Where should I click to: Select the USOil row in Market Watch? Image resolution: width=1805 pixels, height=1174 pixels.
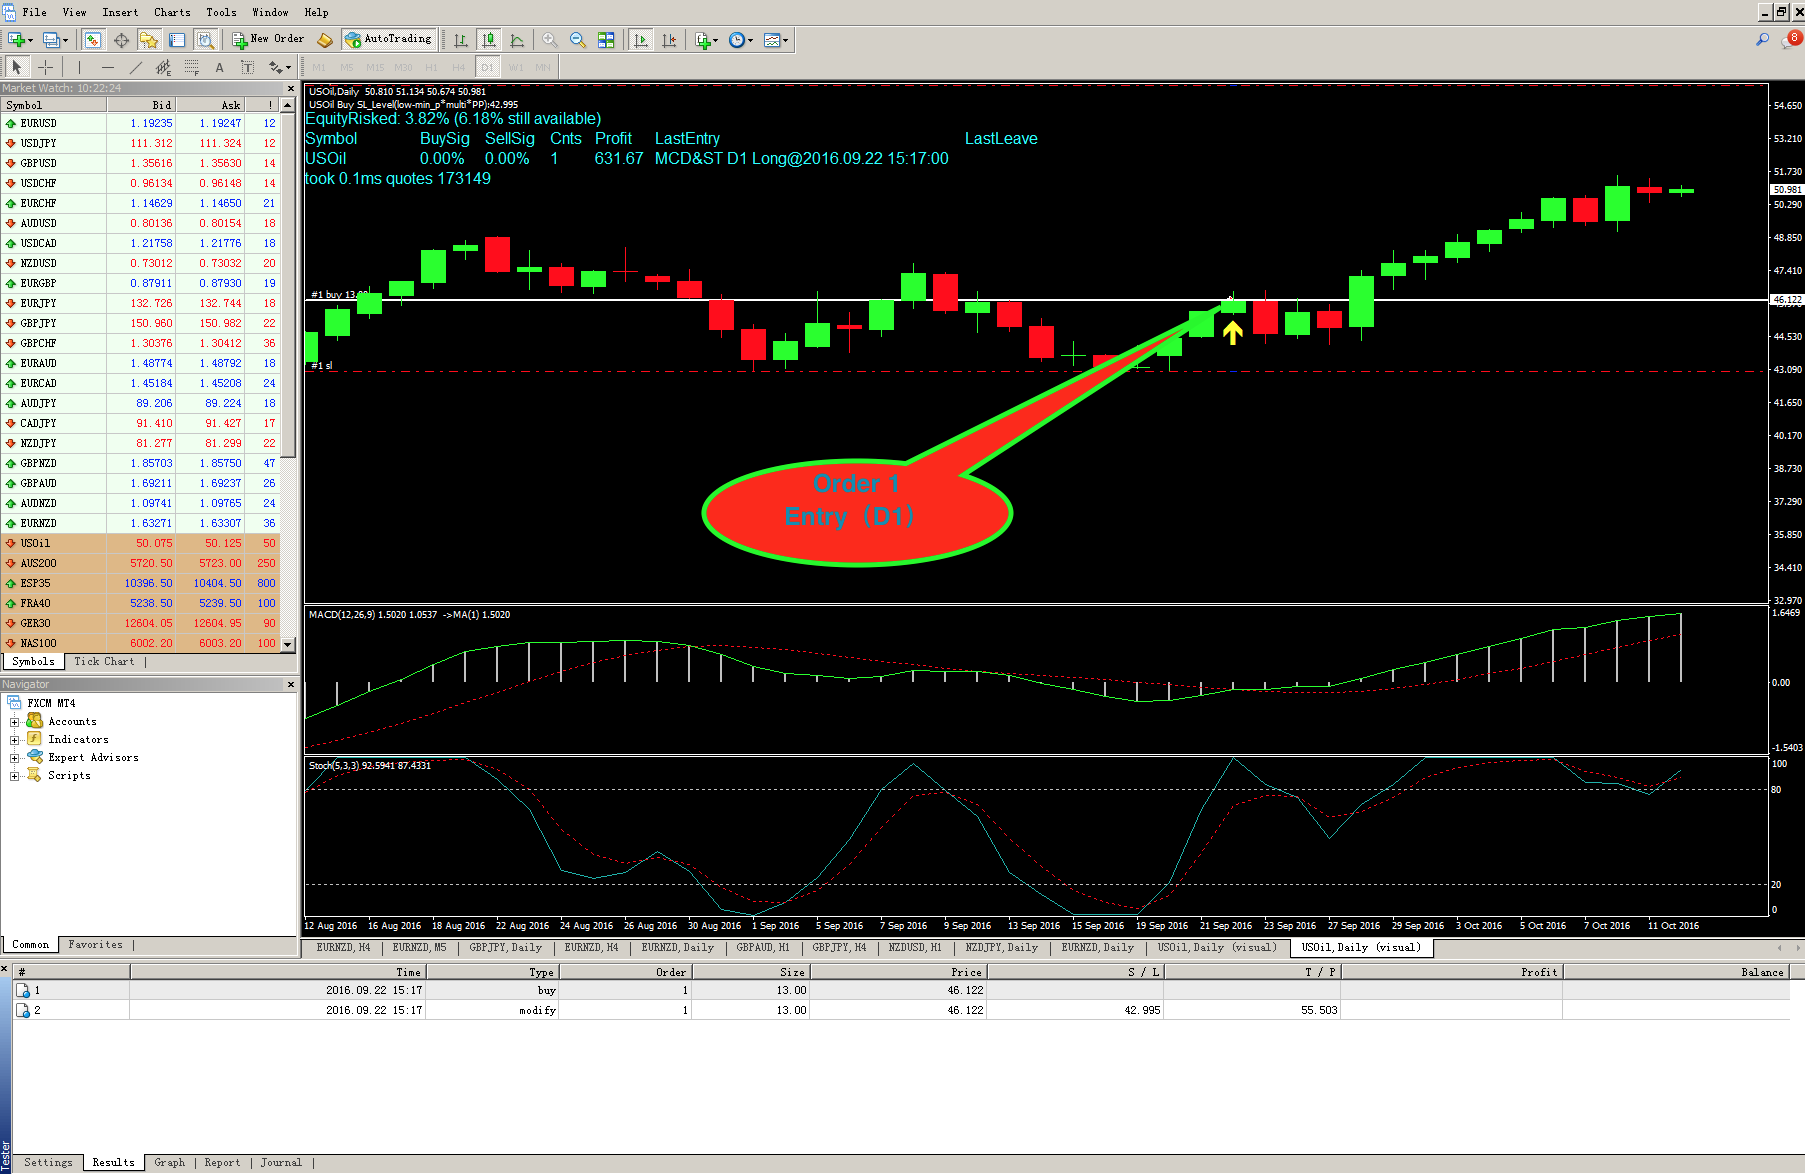tap(140, 543)
